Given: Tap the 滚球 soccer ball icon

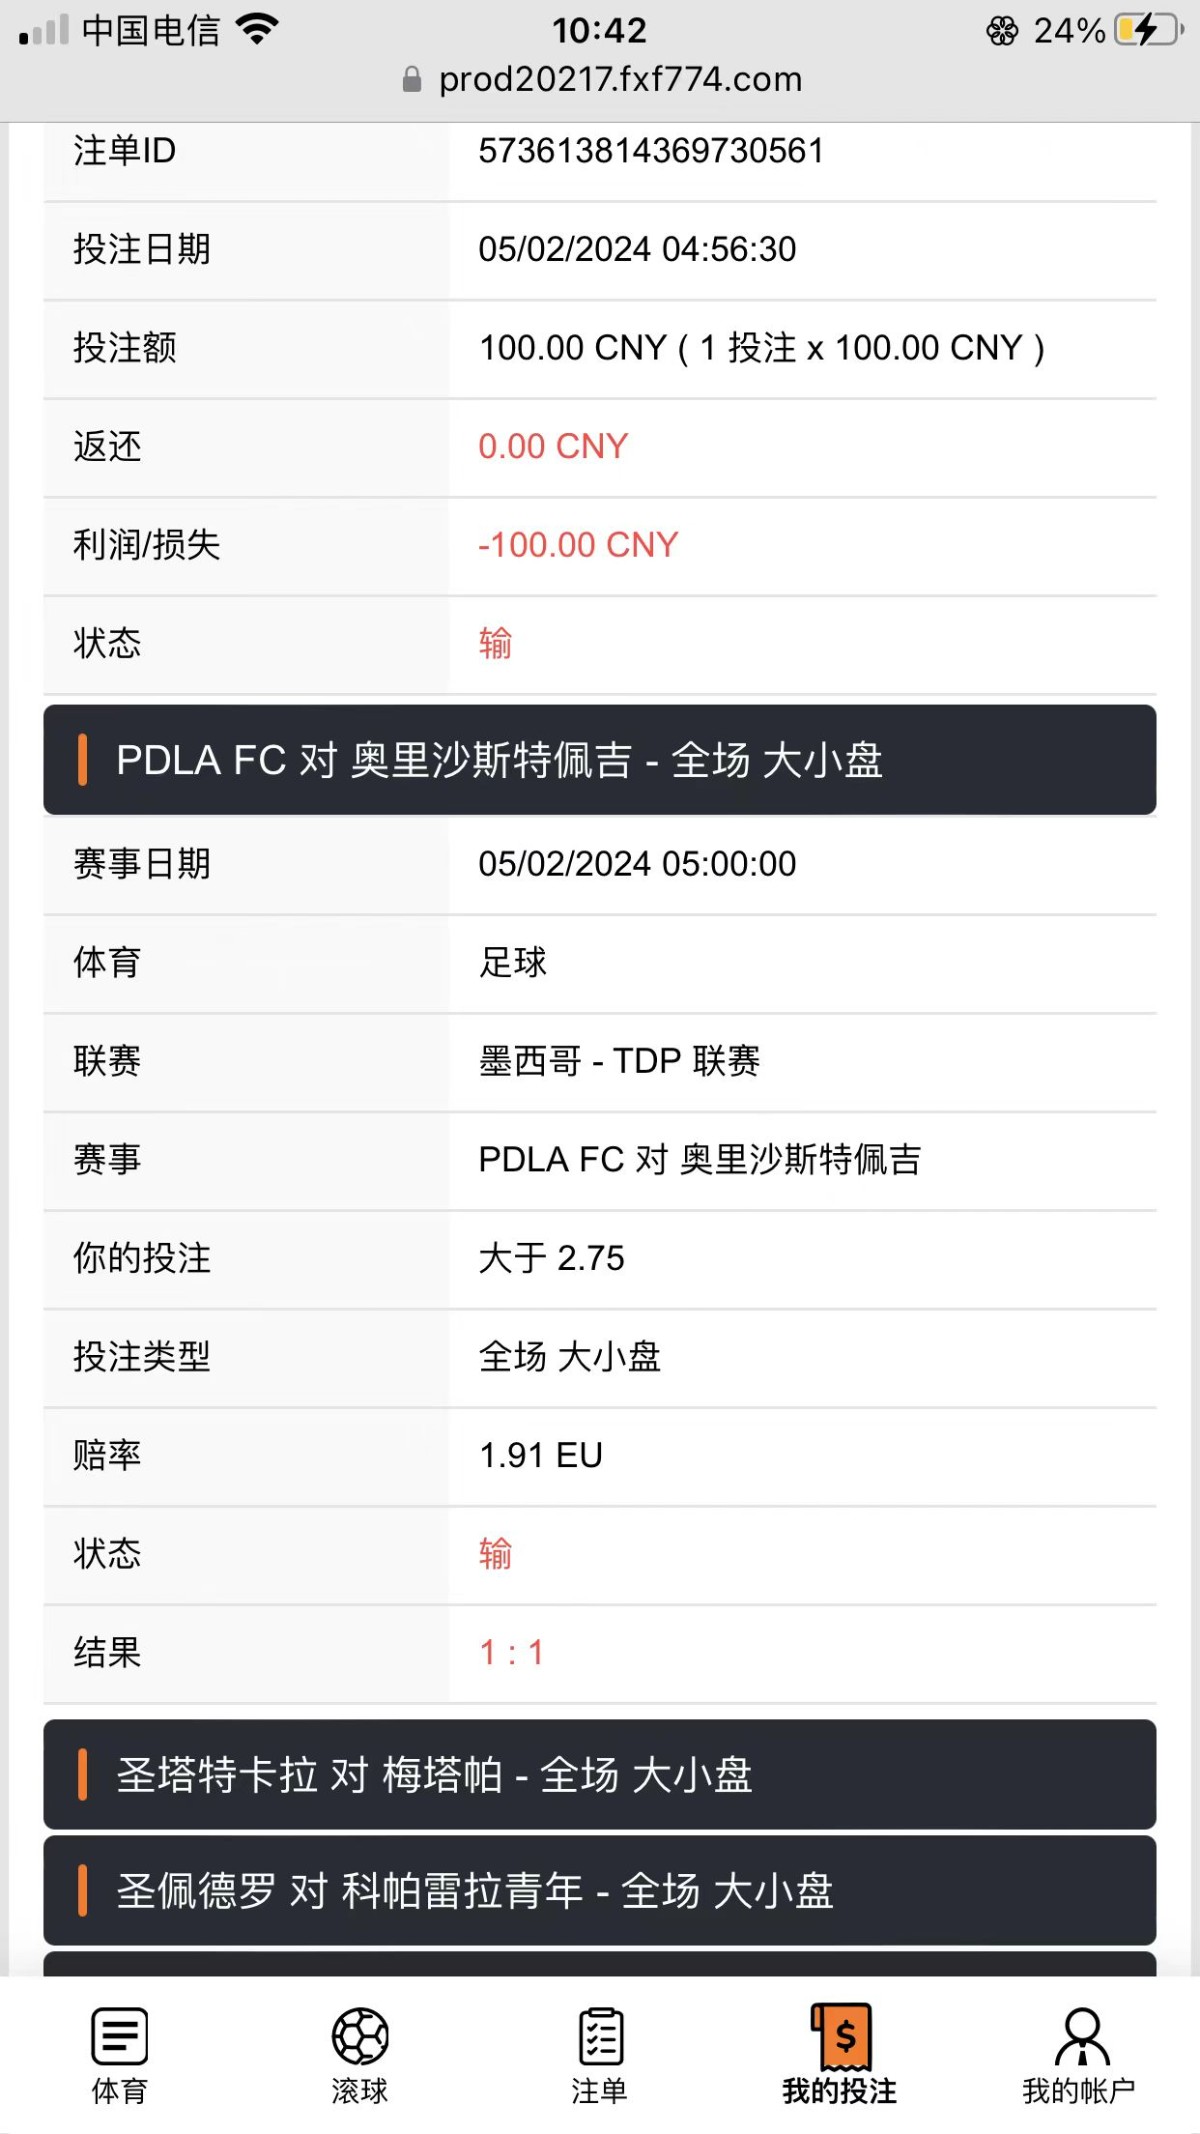Looking at the screenshot, I should click(360, 2036).
